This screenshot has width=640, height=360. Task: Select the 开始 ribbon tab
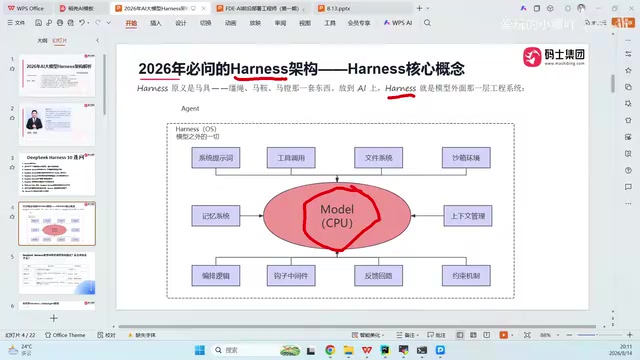131,23
